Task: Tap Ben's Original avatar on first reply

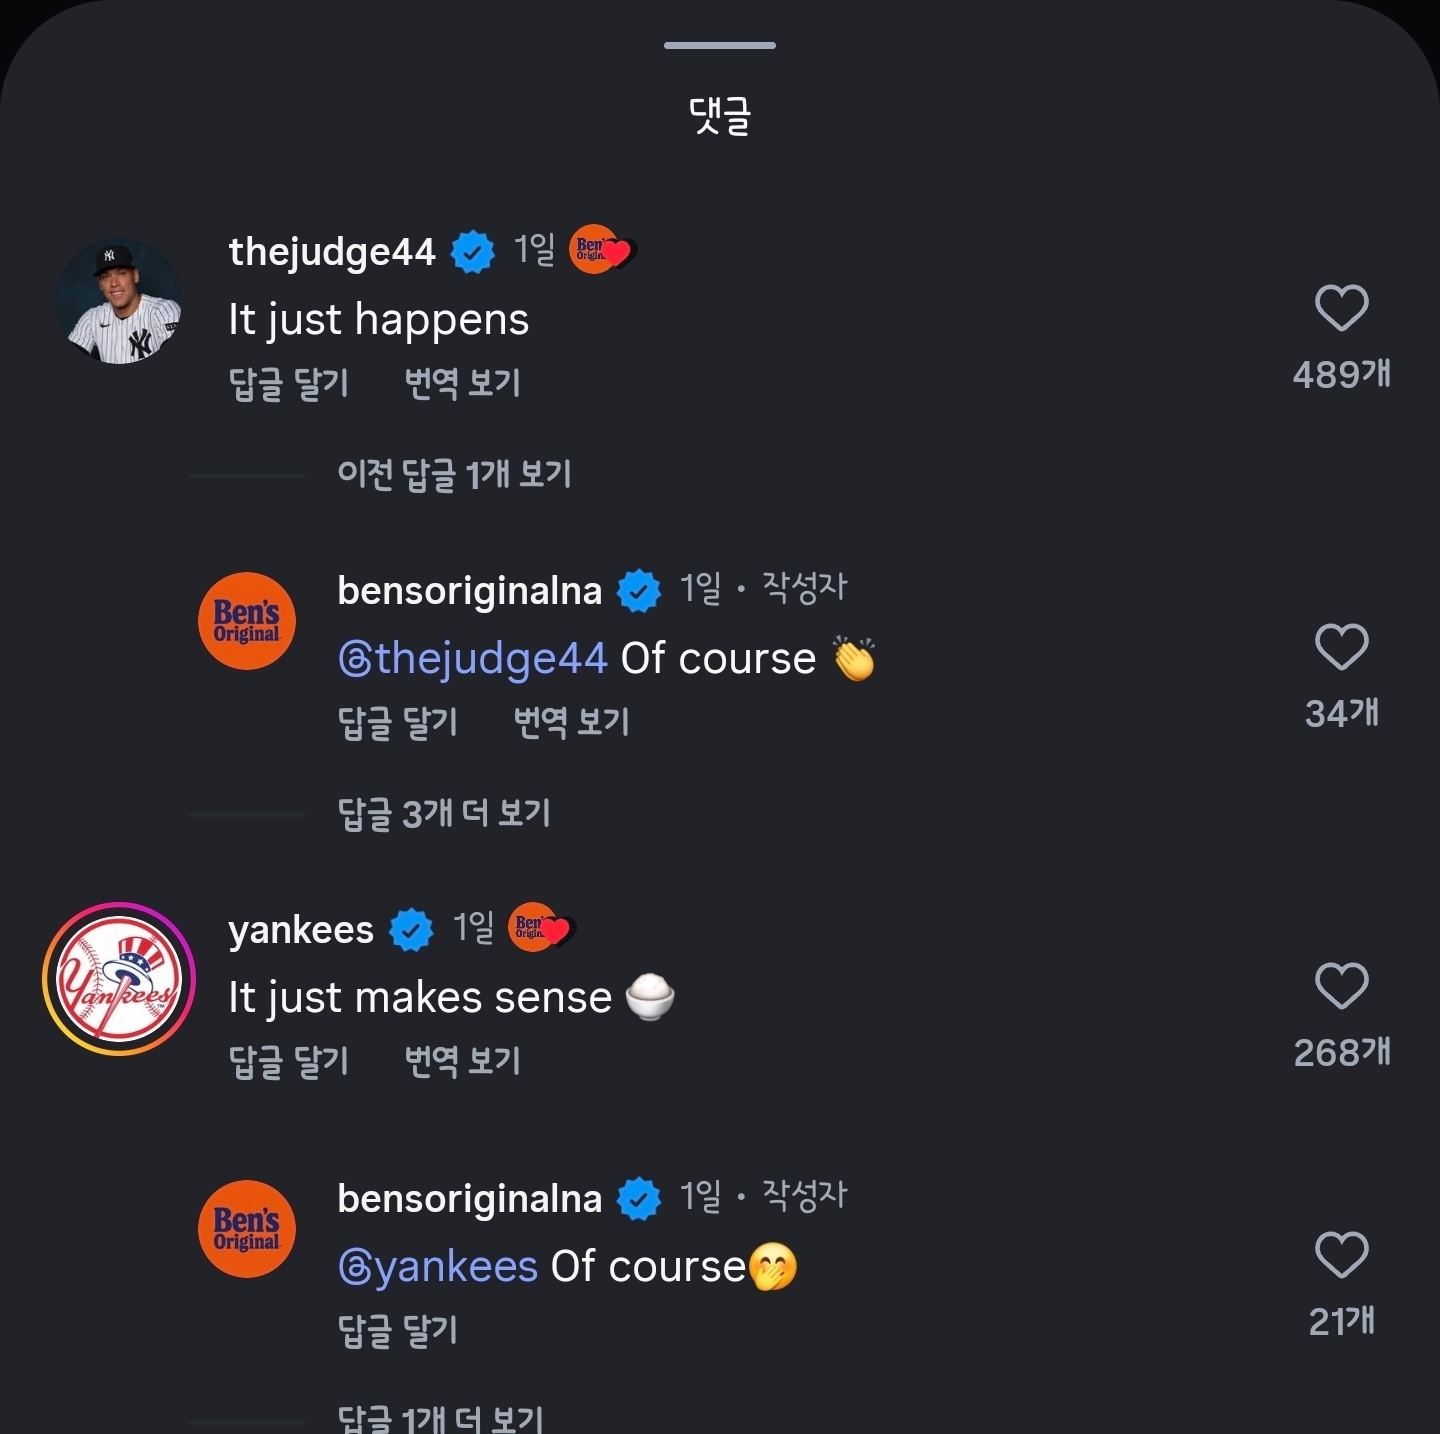Action: click(247, 621)
